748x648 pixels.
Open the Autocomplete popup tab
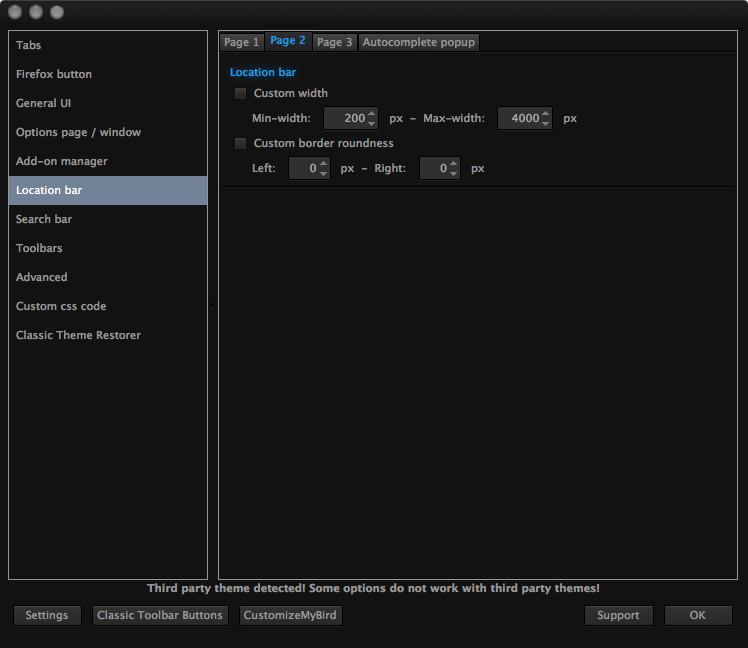(418, 42)
